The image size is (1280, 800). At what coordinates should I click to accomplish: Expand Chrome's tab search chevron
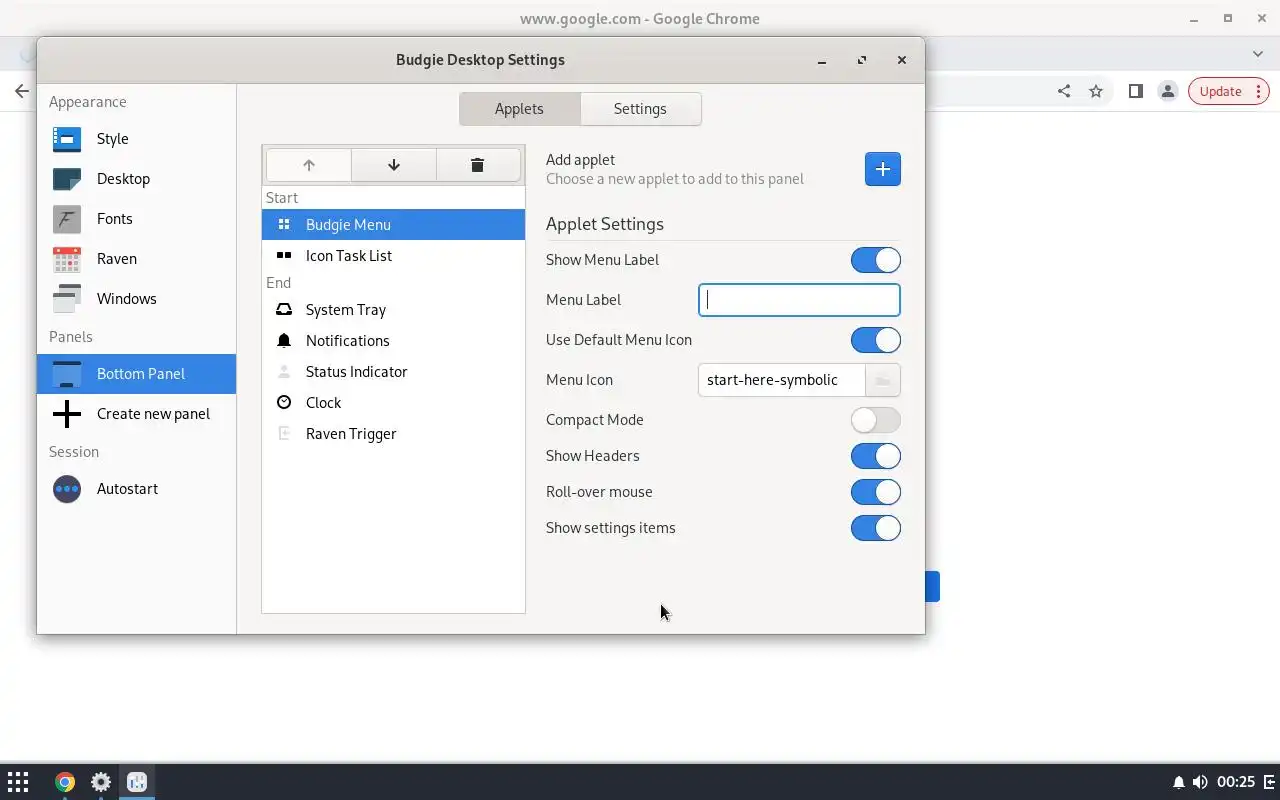(1258, 54)
